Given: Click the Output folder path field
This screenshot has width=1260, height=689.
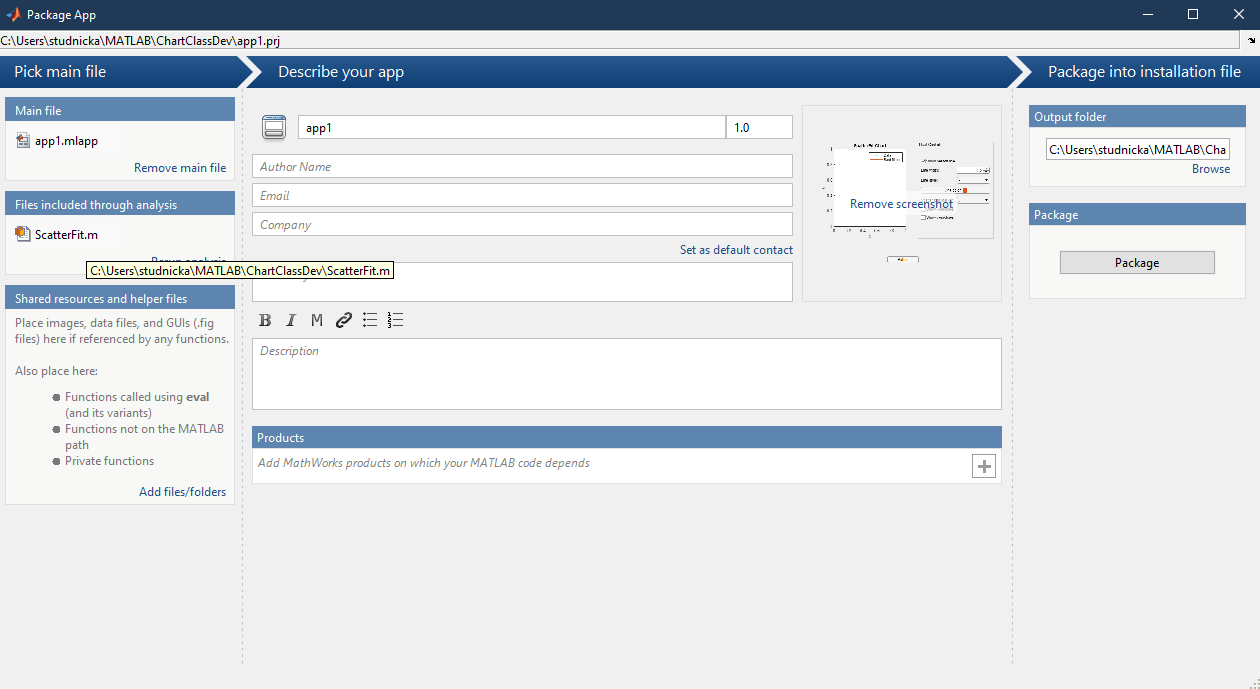Looking at the screenshot, I should point(1139,149).
